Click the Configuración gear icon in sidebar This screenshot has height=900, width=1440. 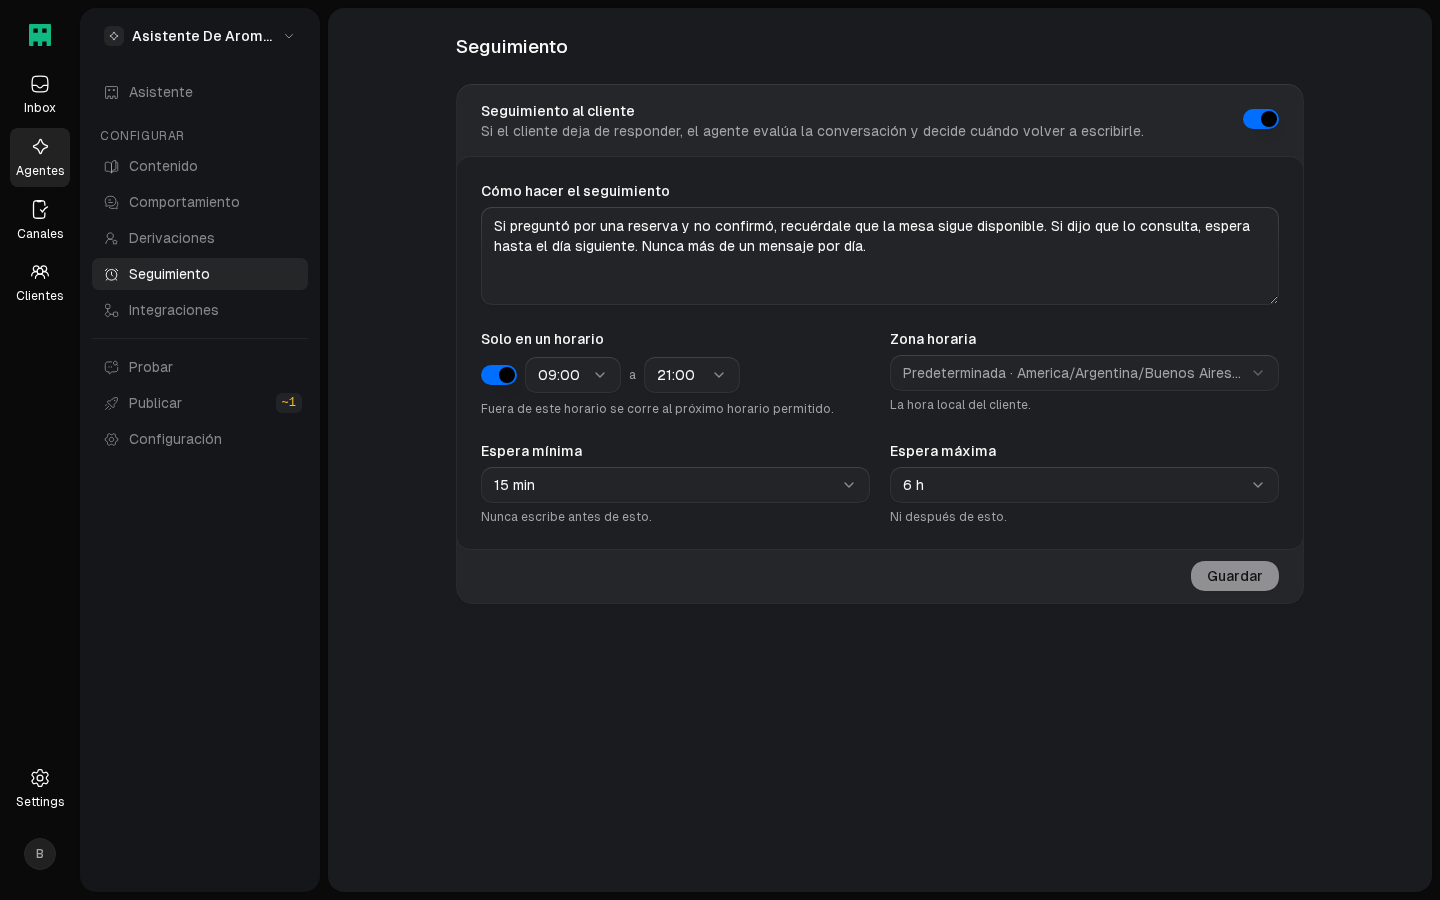pos(112,439)
